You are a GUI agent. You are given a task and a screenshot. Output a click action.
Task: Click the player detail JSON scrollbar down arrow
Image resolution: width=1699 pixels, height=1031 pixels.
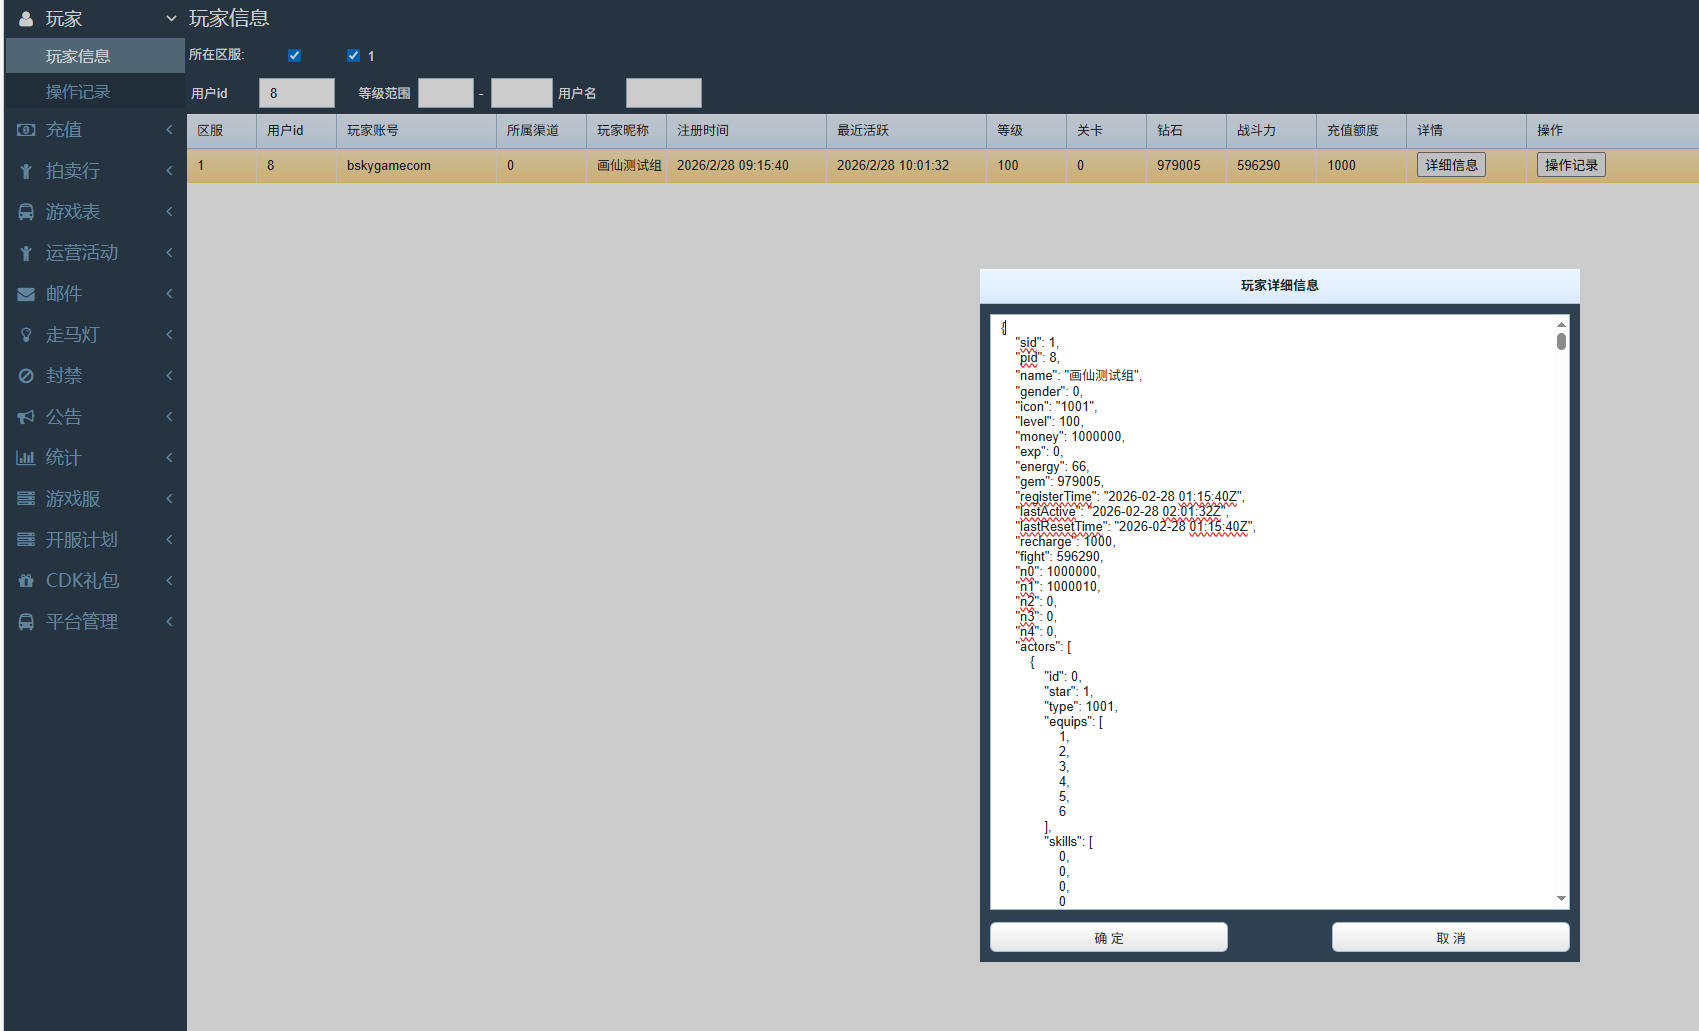point(1561,899)
